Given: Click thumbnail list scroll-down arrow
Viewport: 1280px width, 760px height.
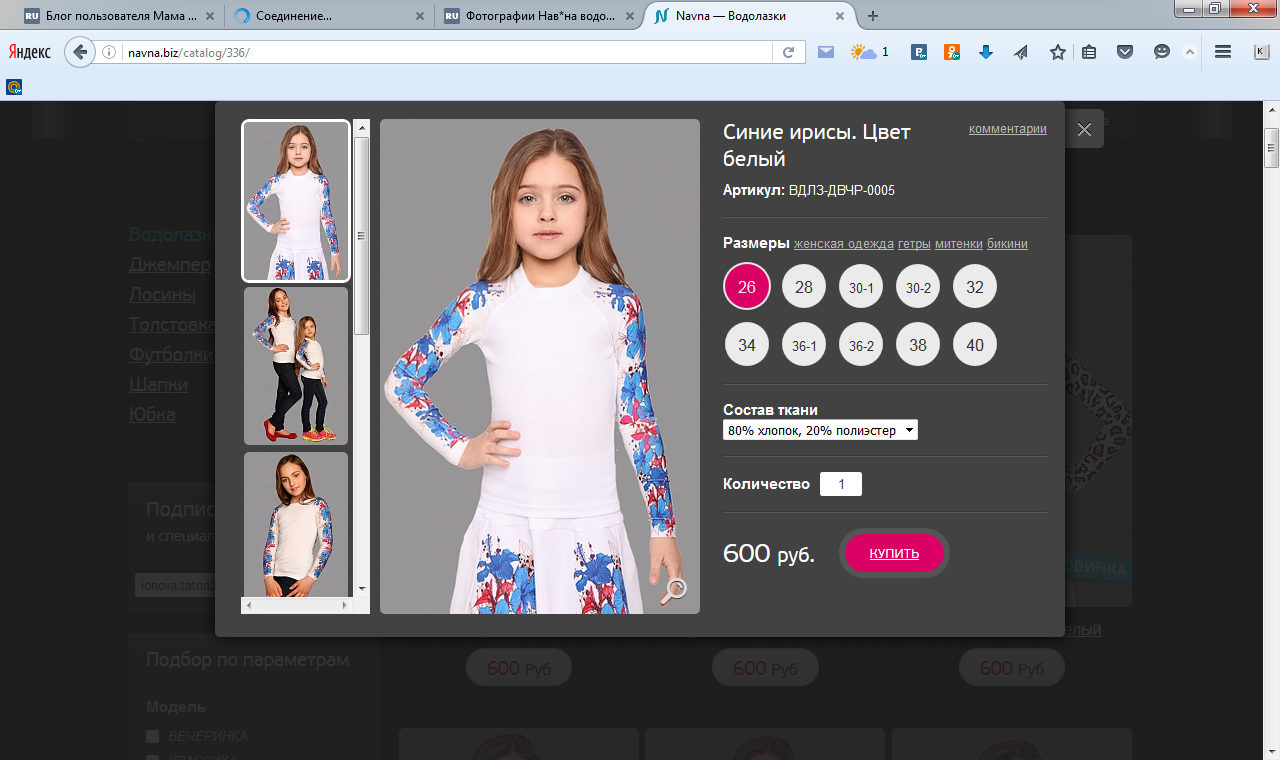Looking at the screenshot, I should tap(362, 589).
